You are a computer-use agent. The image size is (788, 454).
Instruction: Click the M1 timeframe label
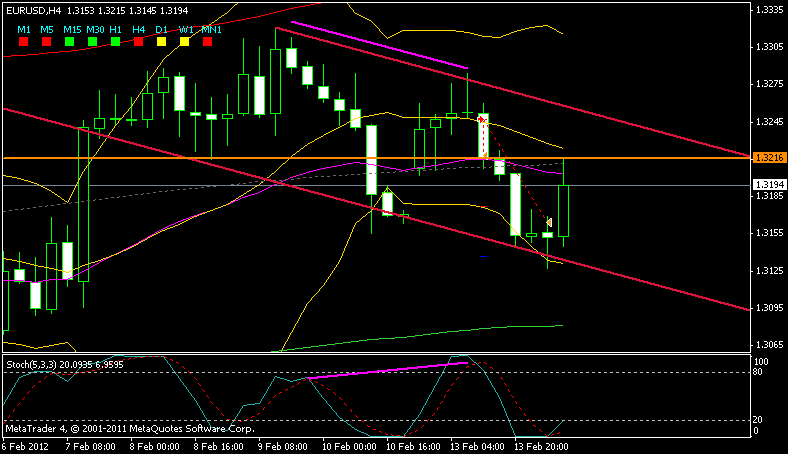click(24, 30)
